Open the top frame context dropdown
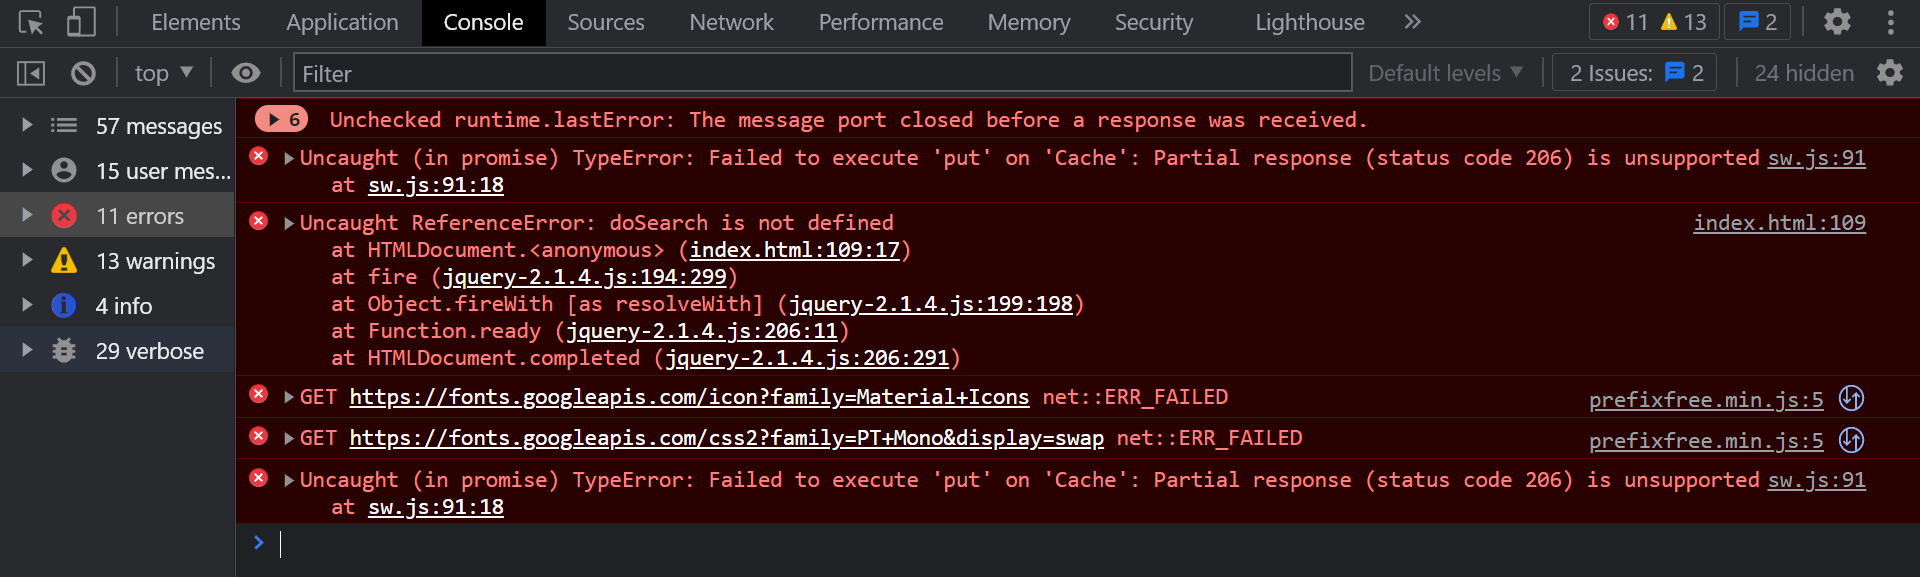The width and height of the screenshot is (1920, 577). click(x=163, y=72)
